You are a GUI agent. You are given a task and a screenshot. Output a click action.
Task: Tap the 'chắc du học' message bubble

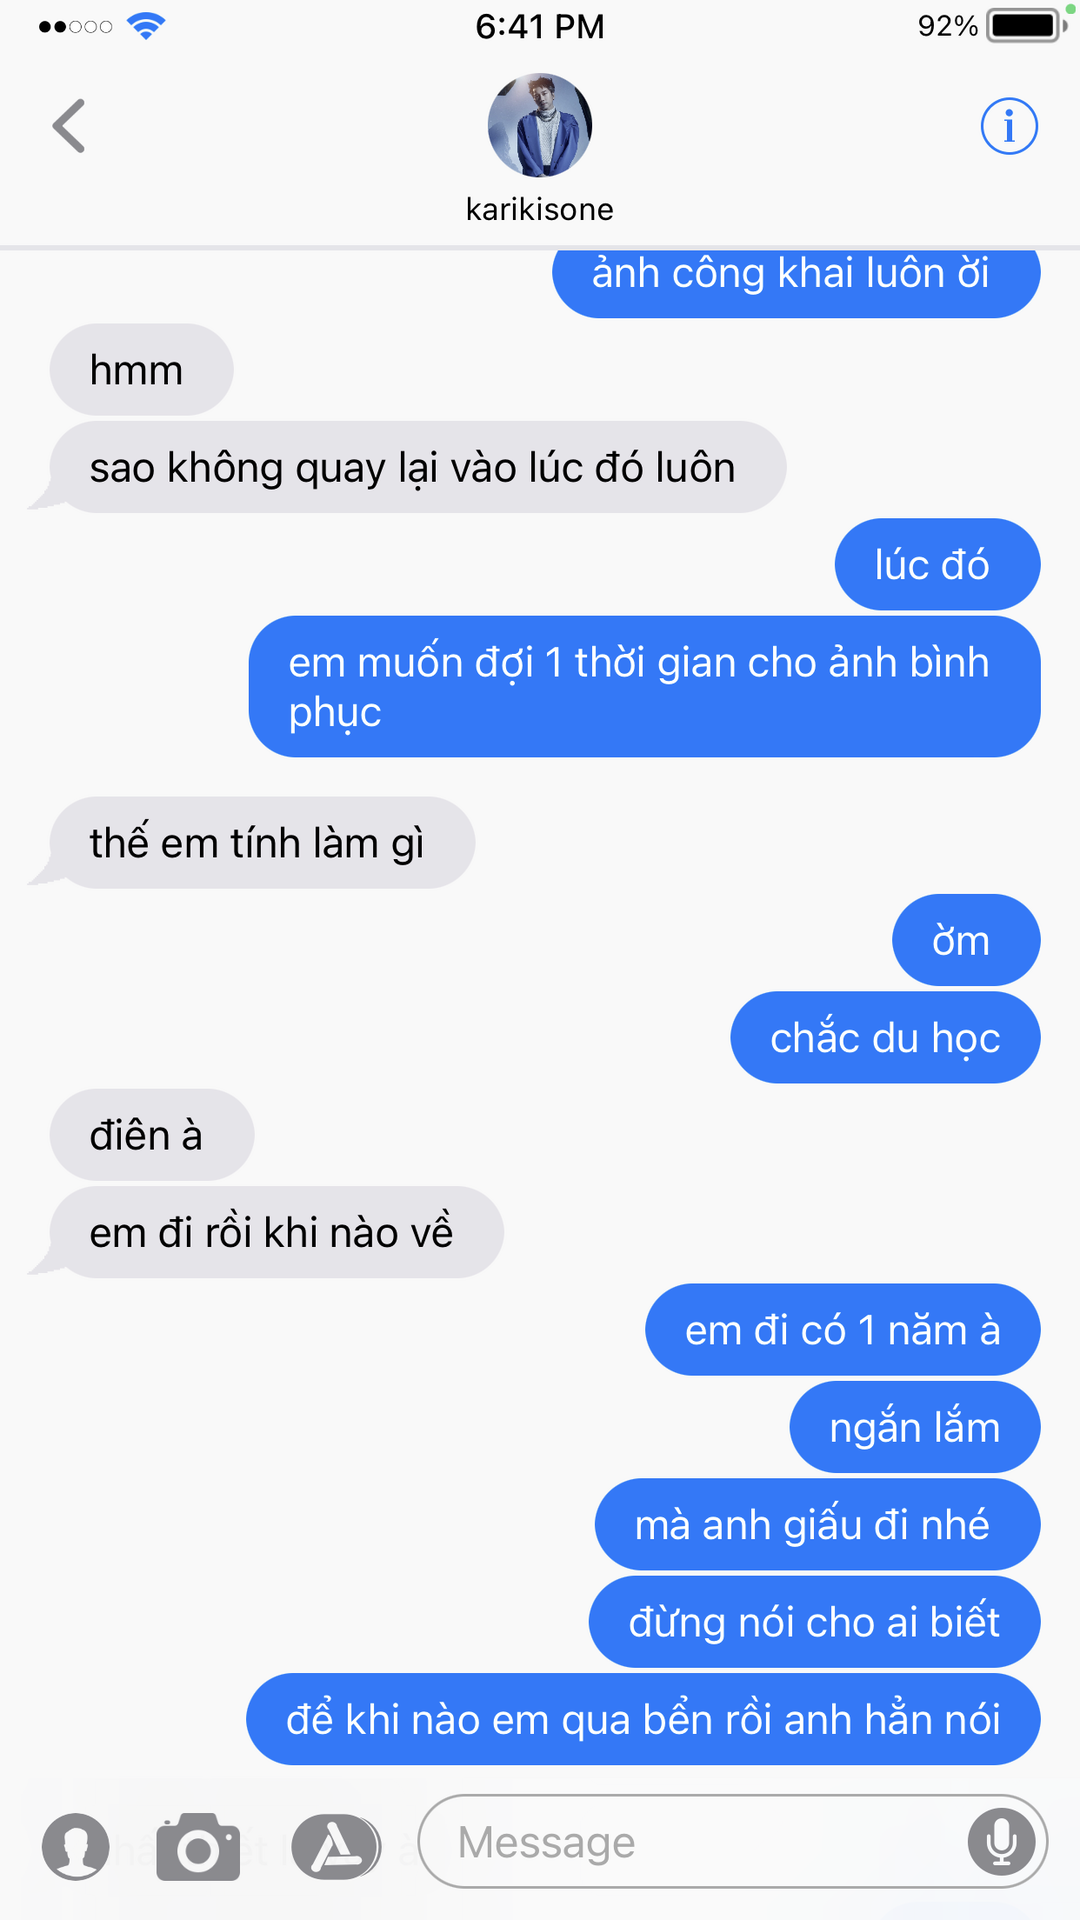click(886, 1038)
